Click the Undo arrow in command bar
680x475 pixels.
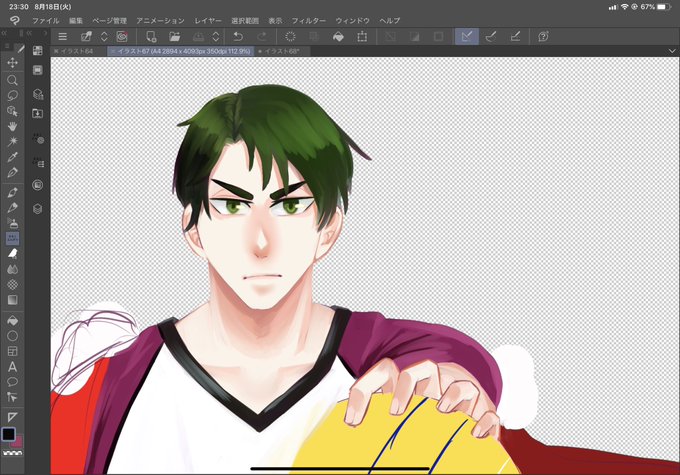(238, 36)
